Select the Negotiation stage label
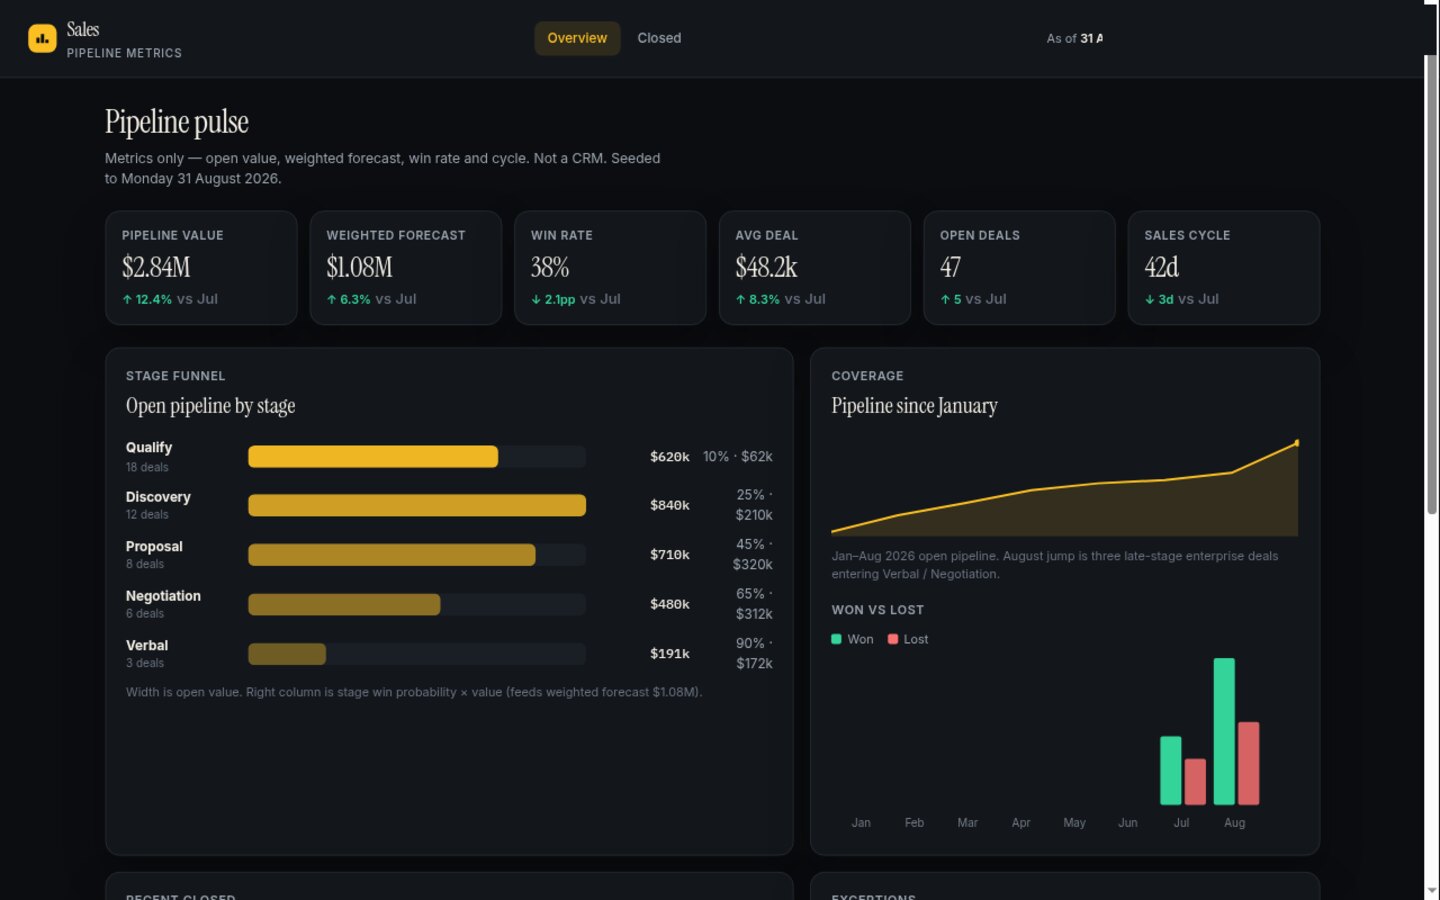The height and width of the screenshot is (900, 1440). point(163,596)
